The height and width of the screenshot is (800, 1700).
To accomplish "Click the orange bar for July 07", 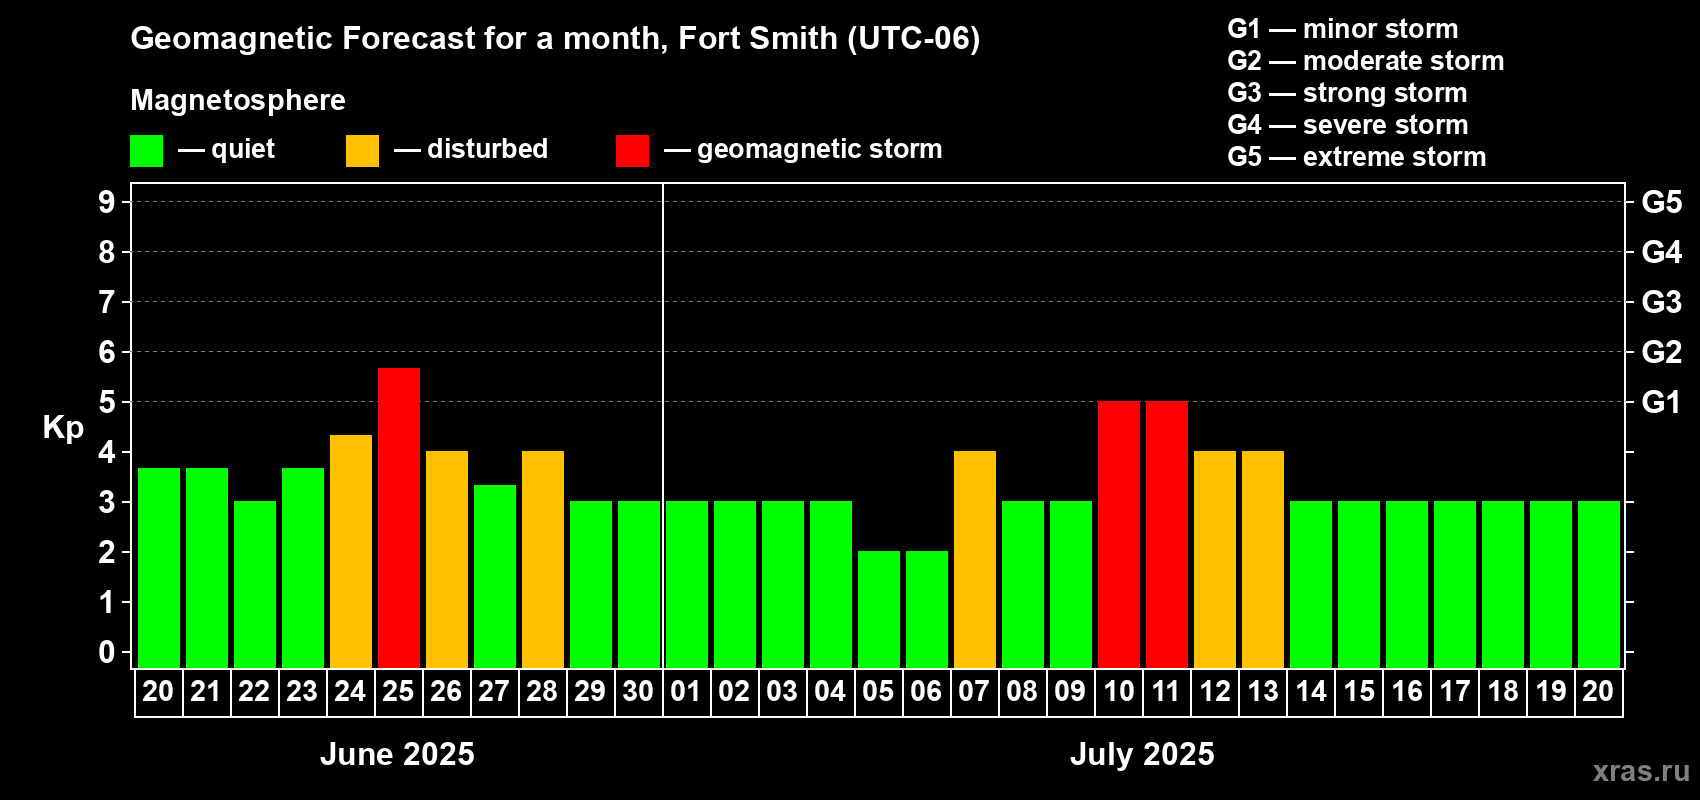I will pos(975,560).
